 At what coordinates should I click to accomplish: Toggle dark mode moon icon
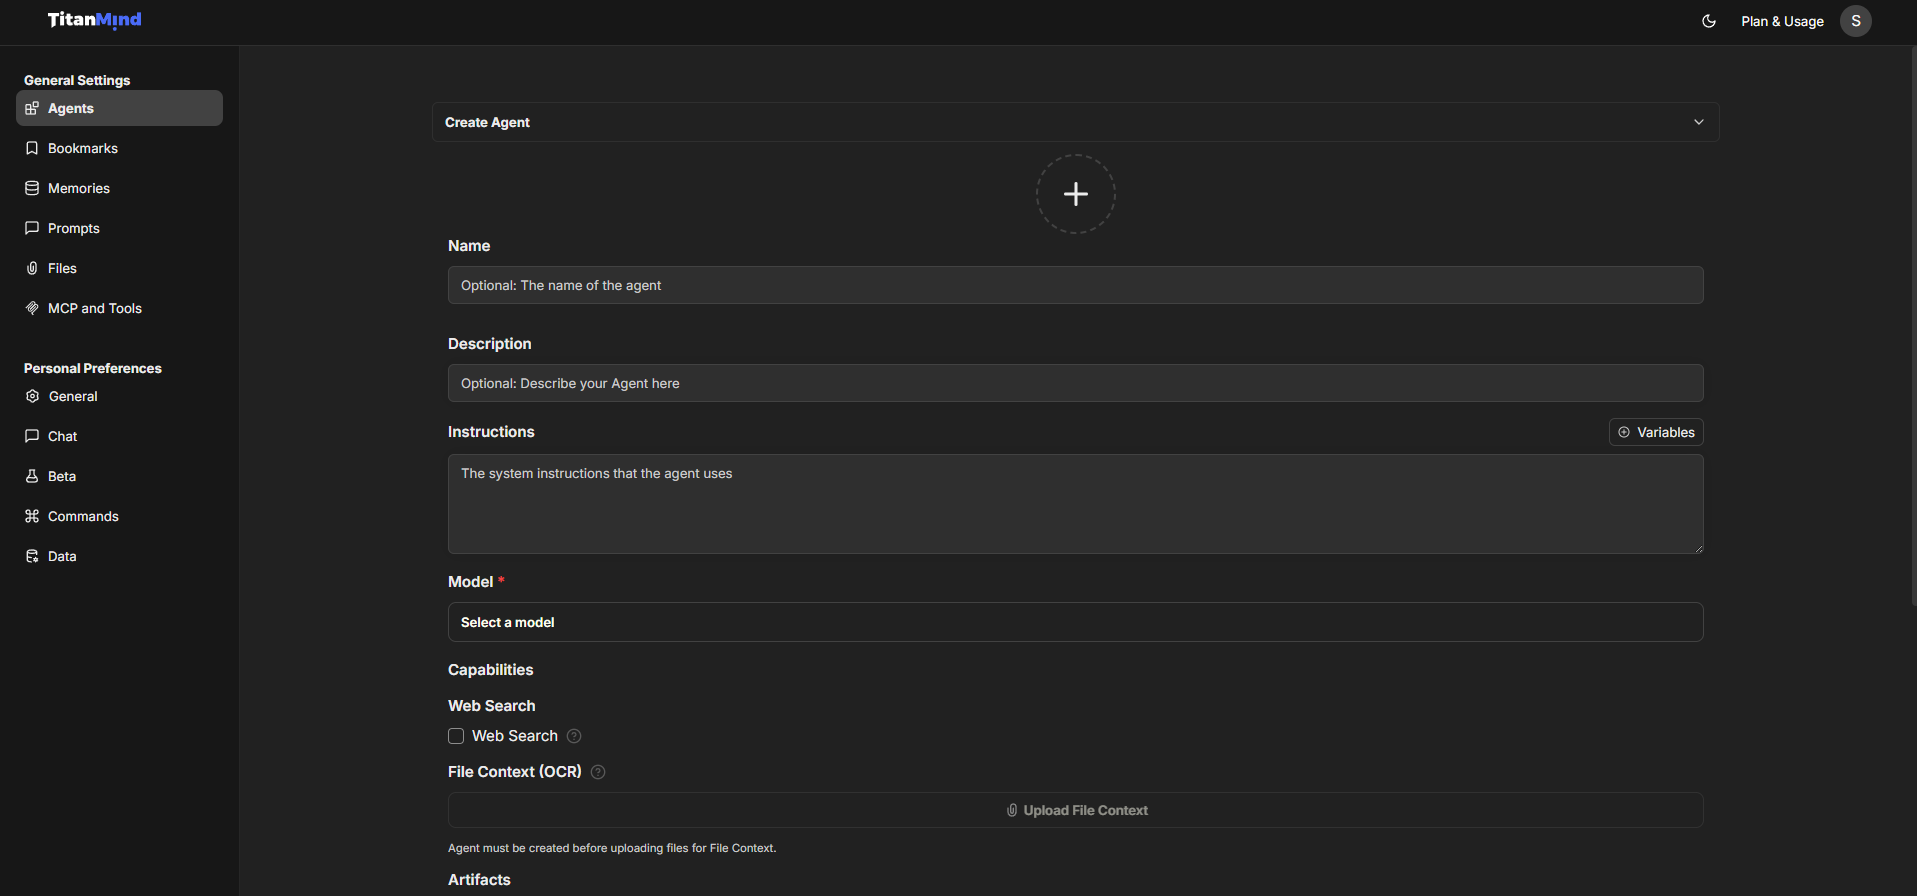coord(1709,21)
